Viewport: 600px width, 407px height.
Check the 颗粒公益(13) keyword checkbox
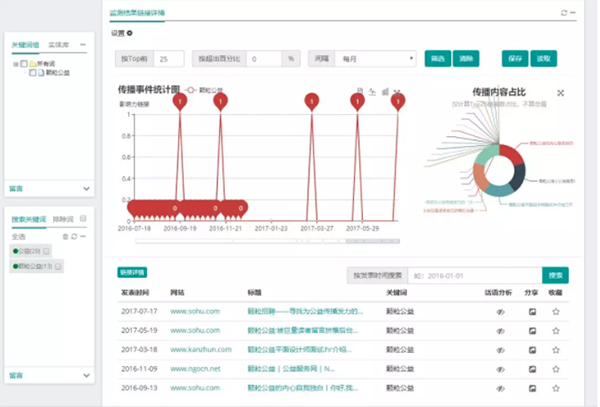(x=58, y=266)
